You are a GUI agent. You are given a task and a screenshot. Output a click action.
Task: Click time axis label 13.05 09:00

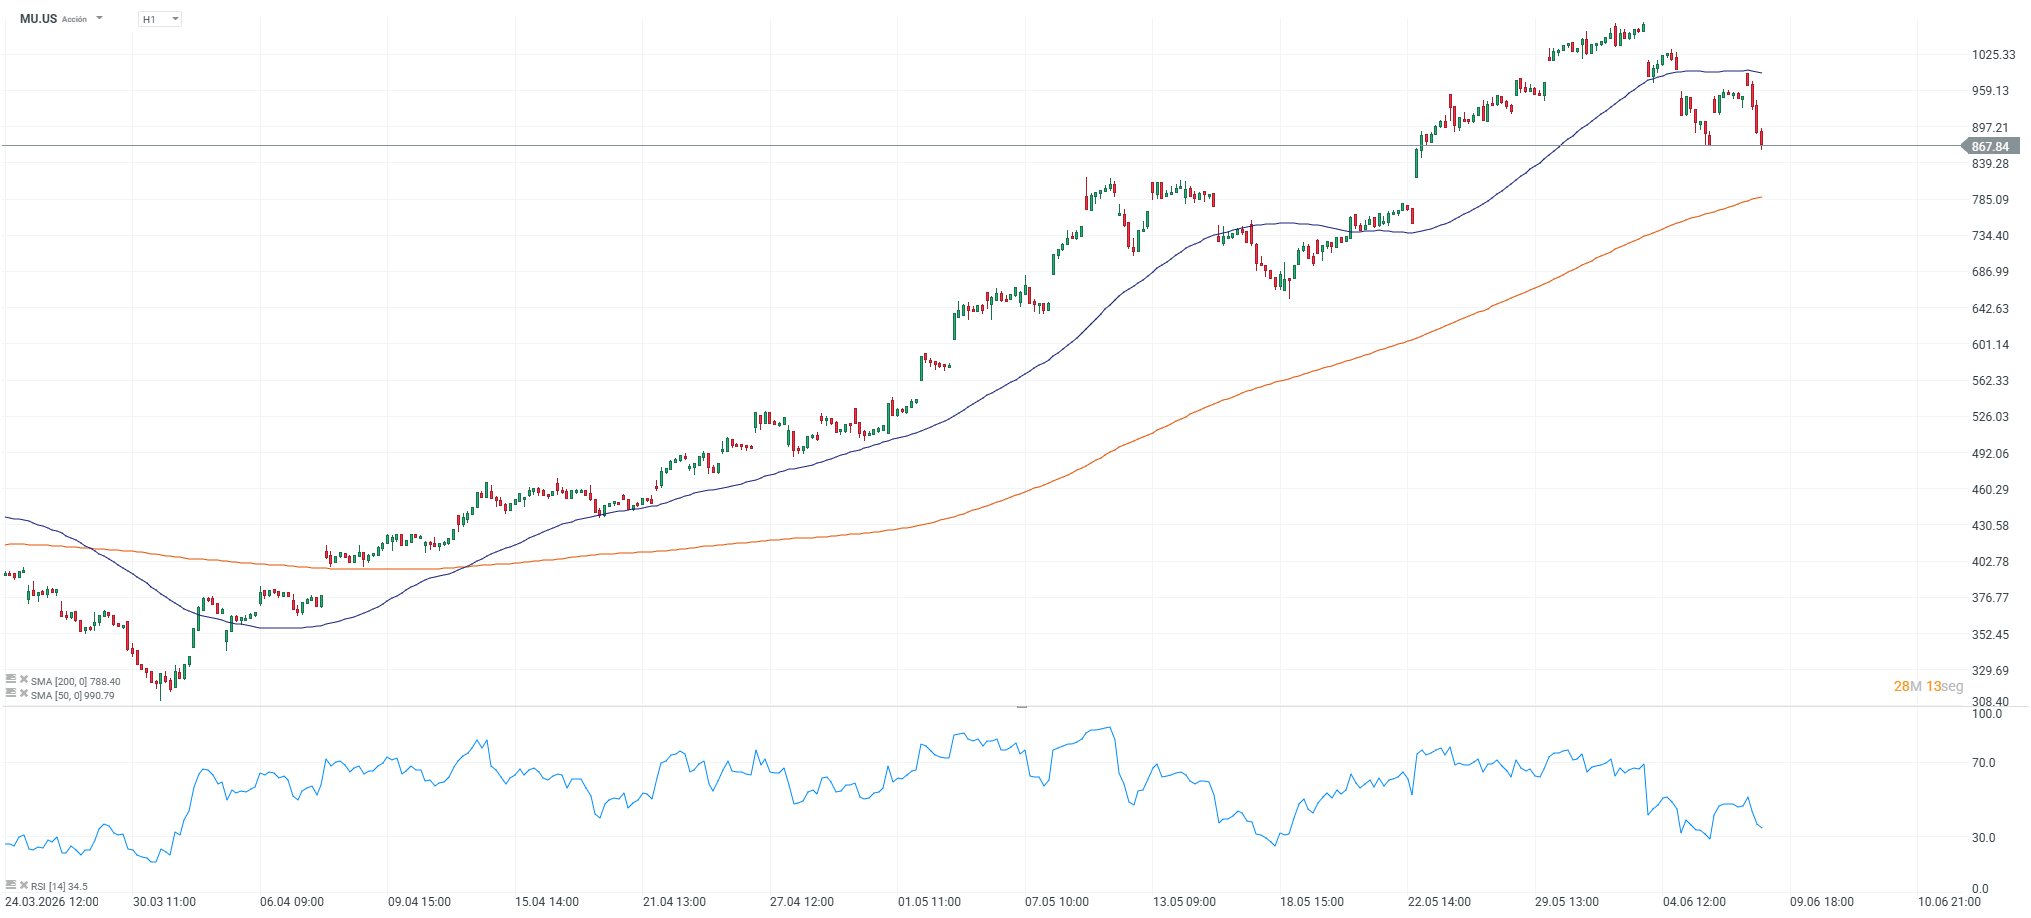1184,902
